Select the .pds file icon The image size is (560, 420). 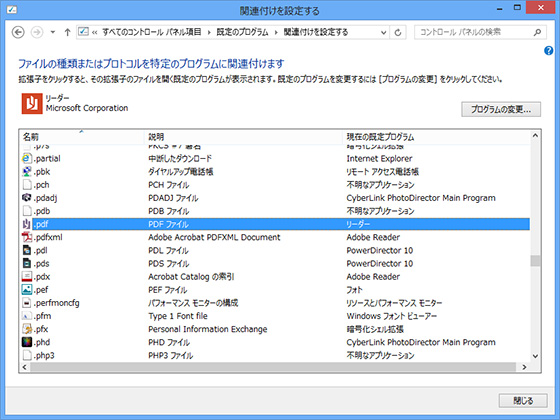click(27, 263)
